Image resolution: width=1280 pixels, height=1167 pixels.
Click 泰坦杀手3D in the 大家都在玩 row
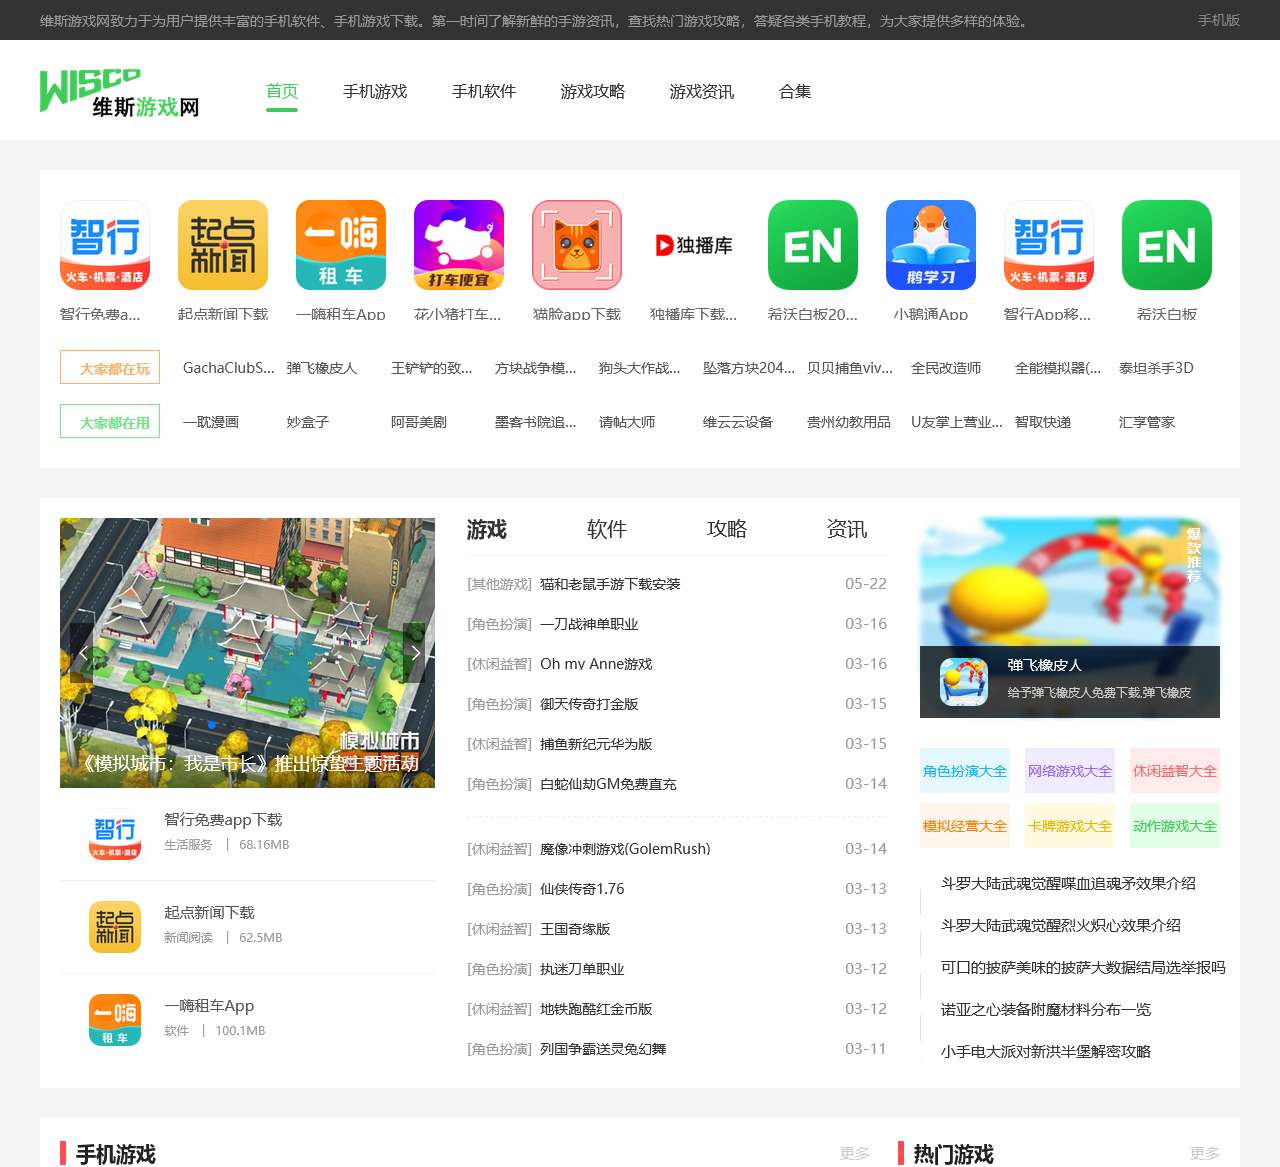(x=1156, y=368)
